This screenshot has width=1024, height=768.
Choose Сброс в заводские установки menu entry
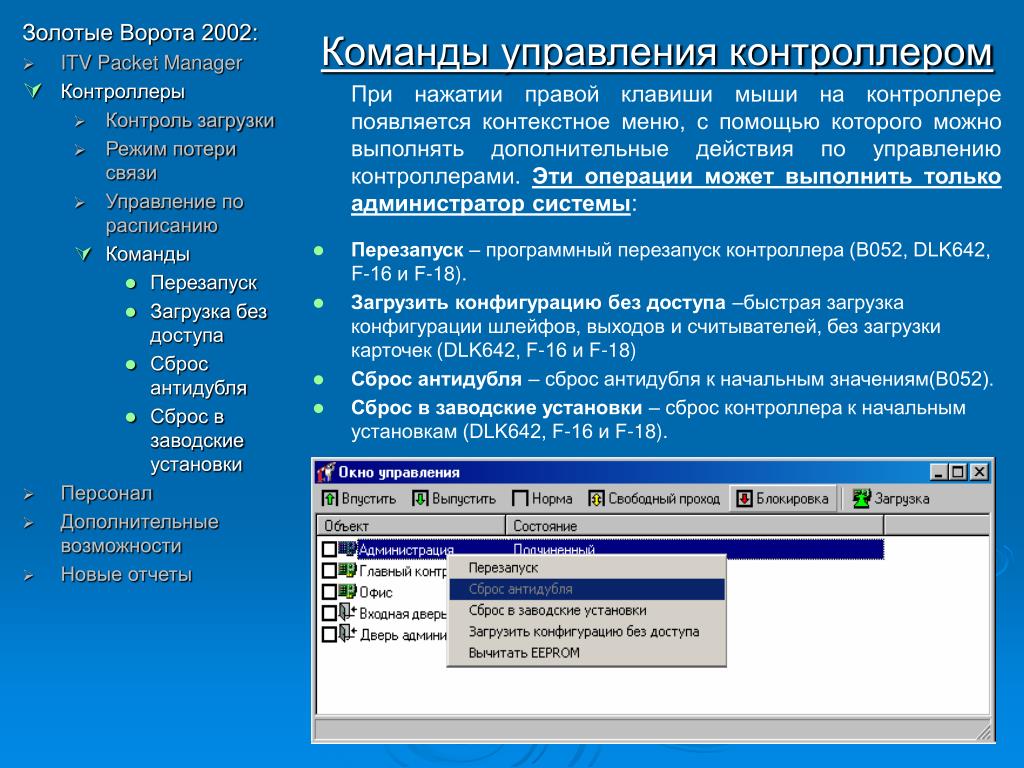(586, 611)
